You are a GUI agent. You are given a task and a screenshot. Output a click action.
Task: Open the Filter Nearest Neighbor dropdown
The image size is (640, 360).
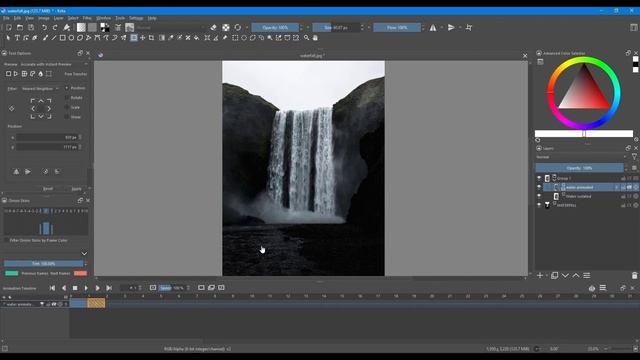pyautogui.click(x=40, y=89)
